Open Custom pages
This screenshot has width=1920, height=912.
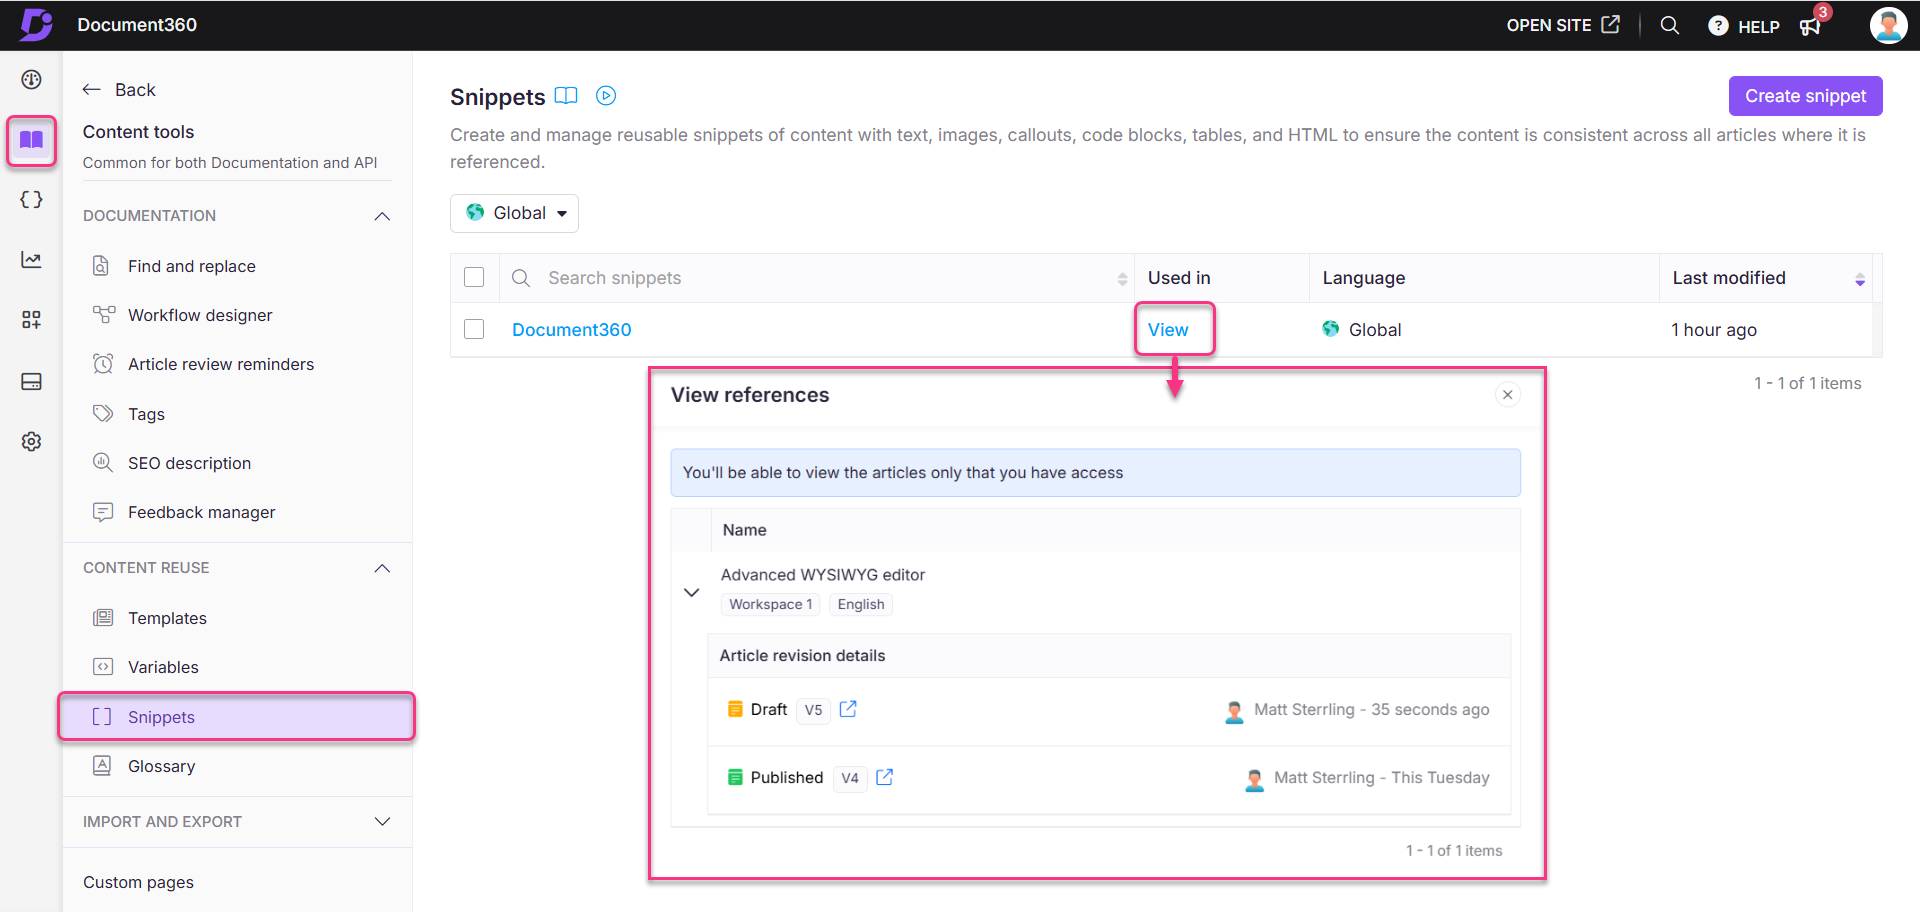(x=138, y=882)
